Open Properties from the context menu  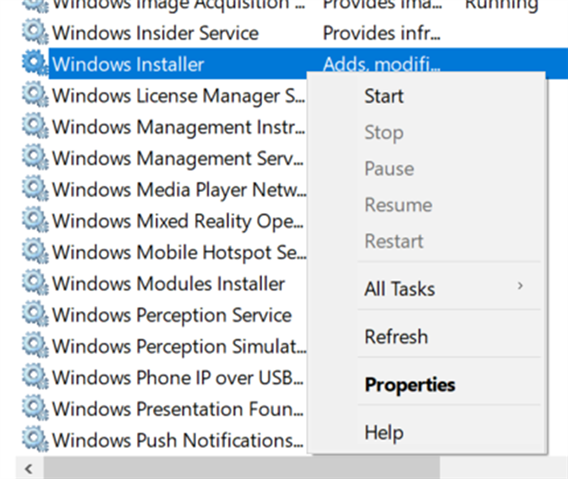coord(427,384)
